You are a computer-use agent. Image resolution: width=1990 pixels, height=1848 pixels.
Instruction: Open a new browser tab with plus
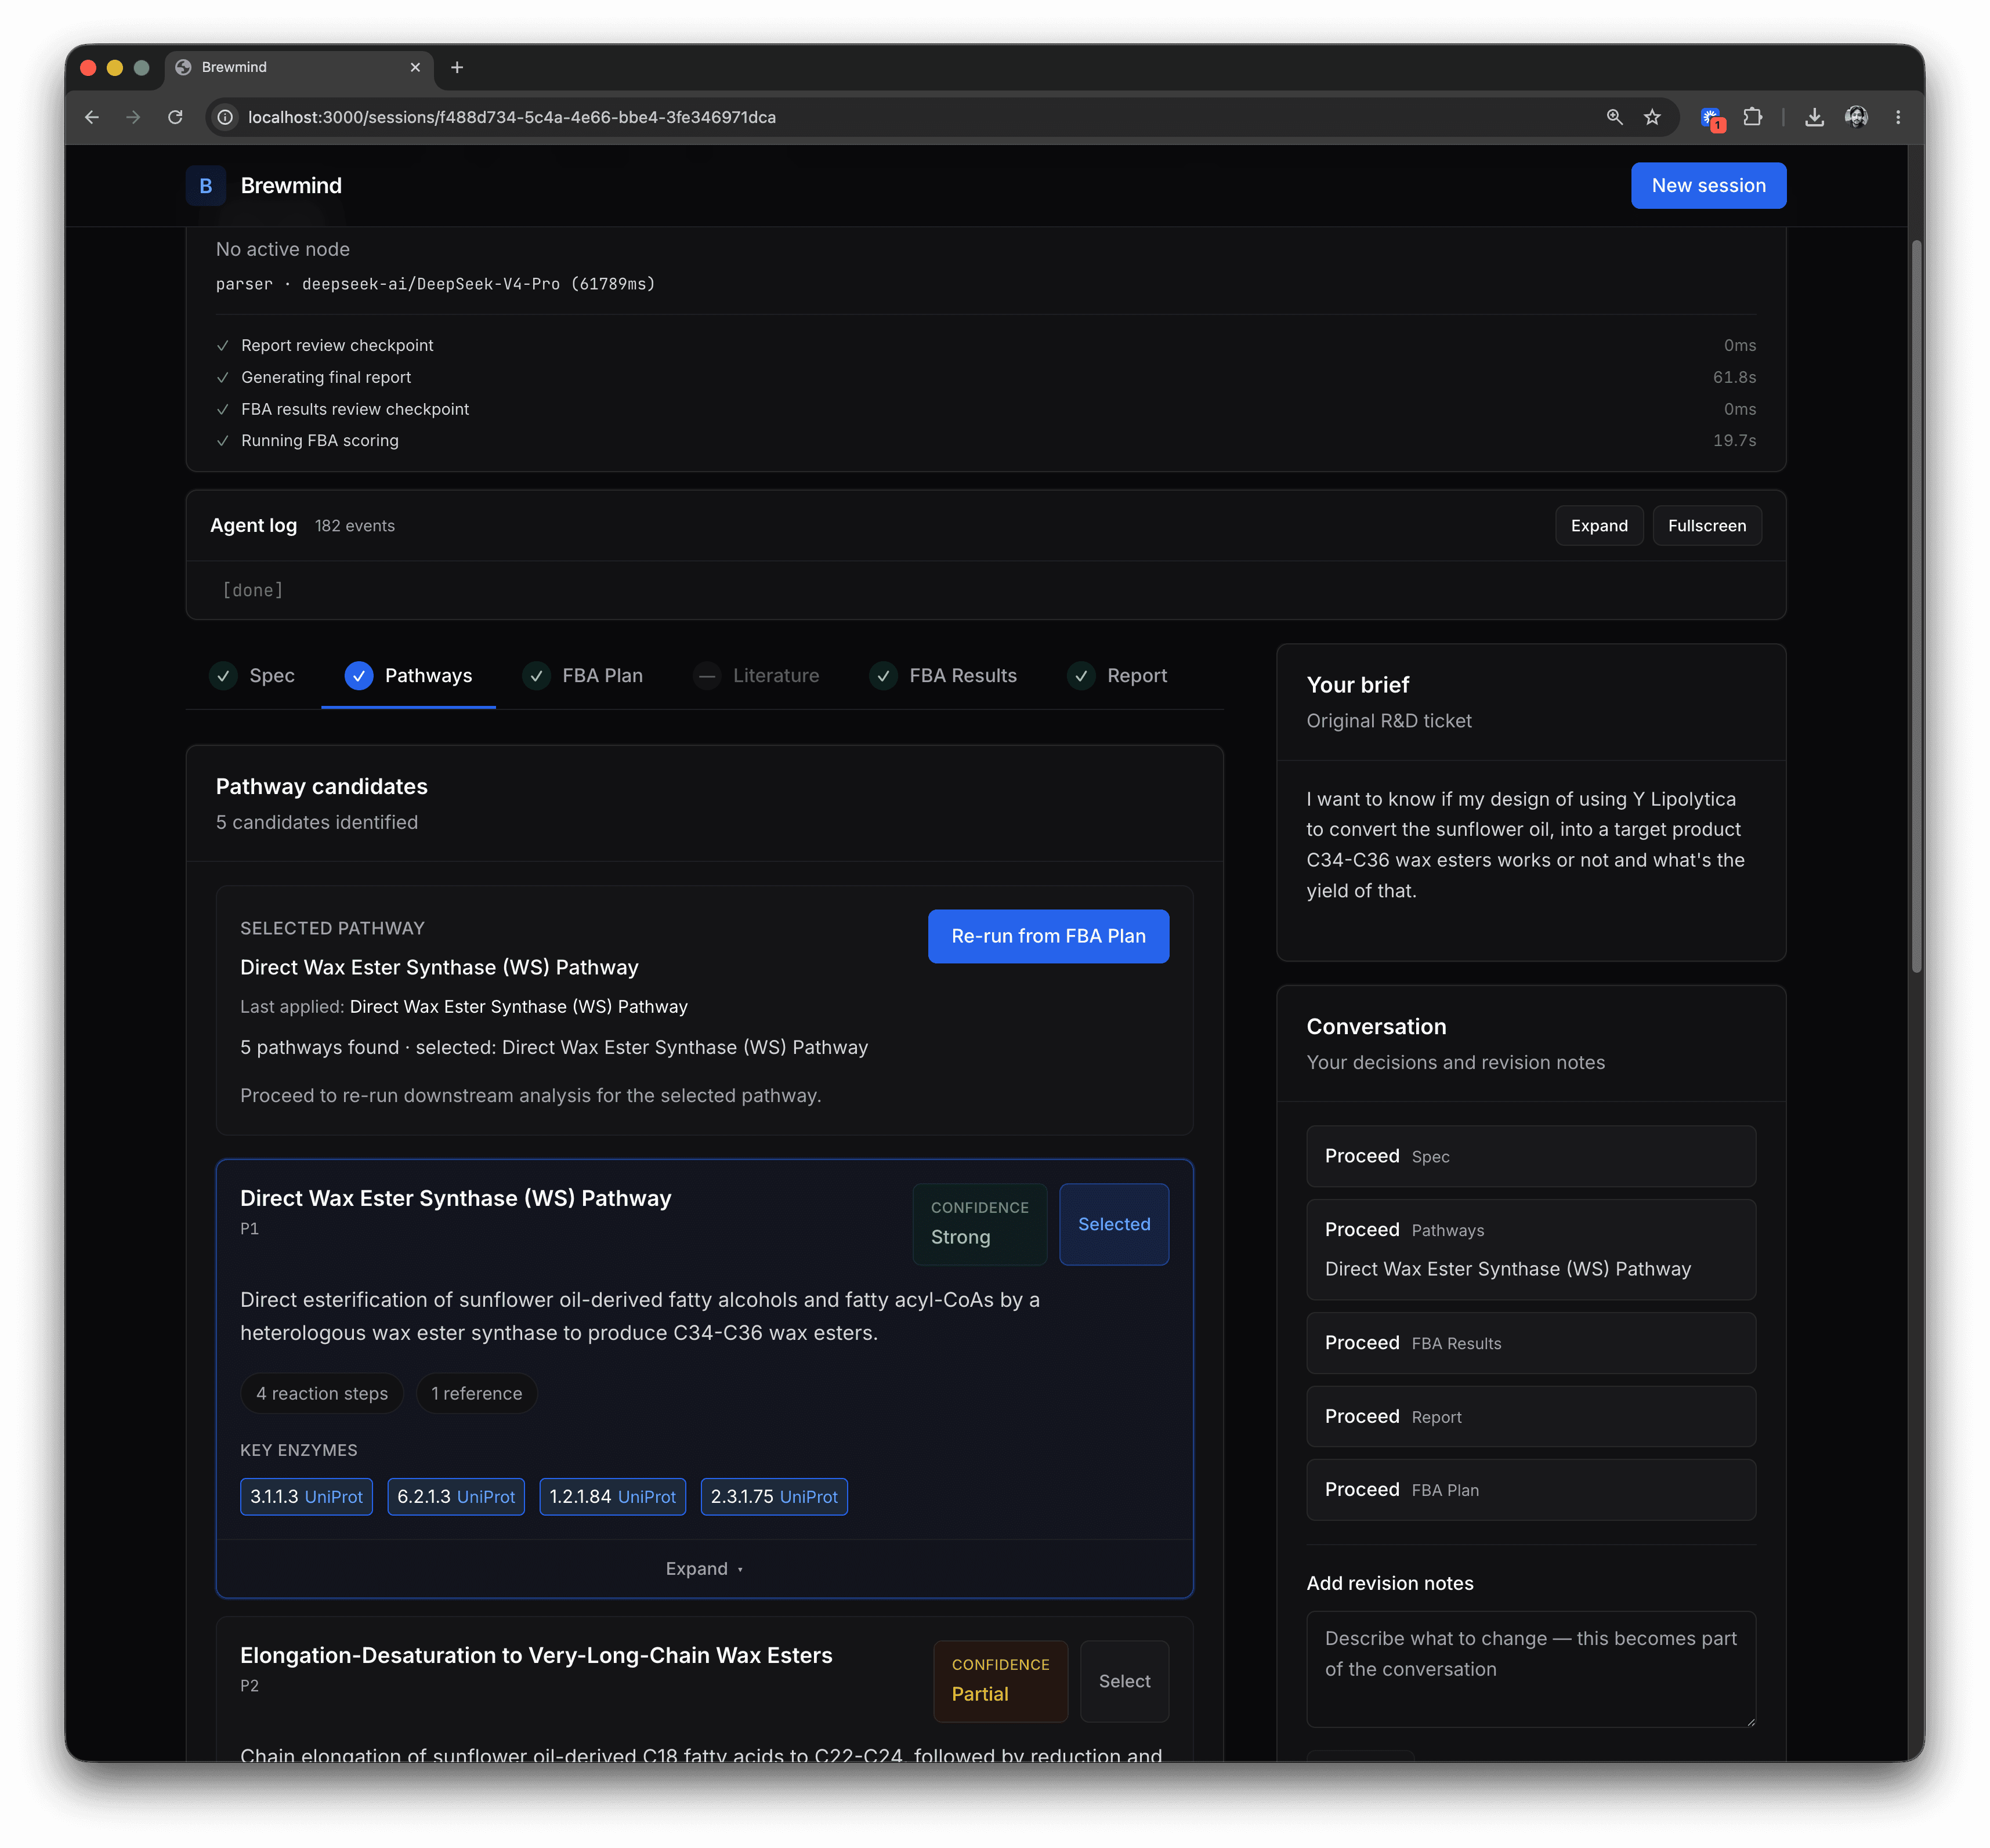pos(457,67)
